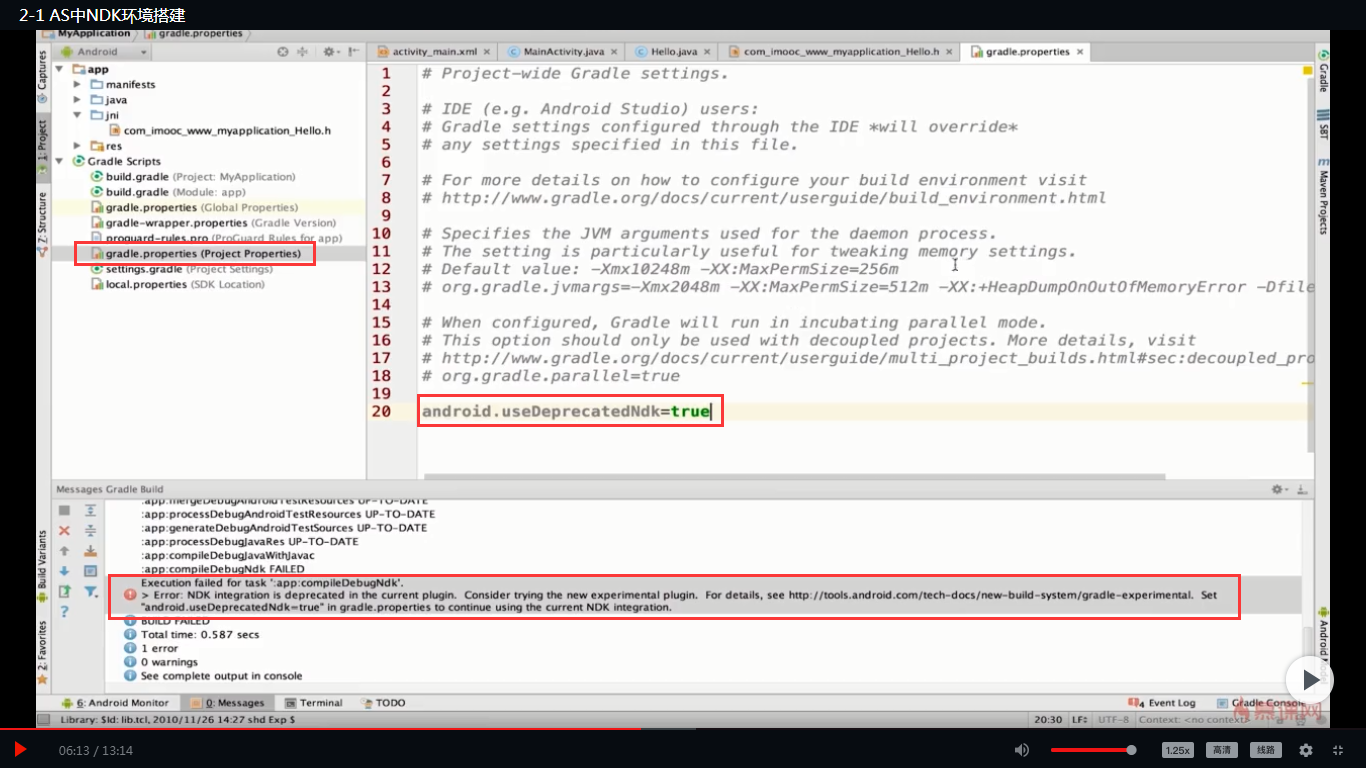1366x768 pixels.
Task: Go to previous message with up arrow
Action: tap(64, 551)
